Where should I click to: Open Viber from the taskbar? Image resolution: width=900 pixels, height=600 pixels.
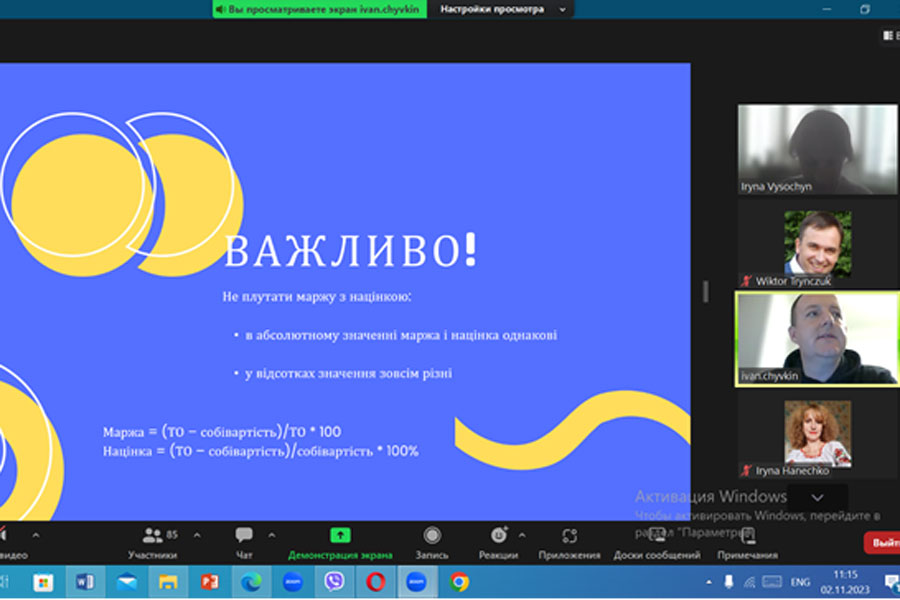pyautogui.click(x=334, y=582)
